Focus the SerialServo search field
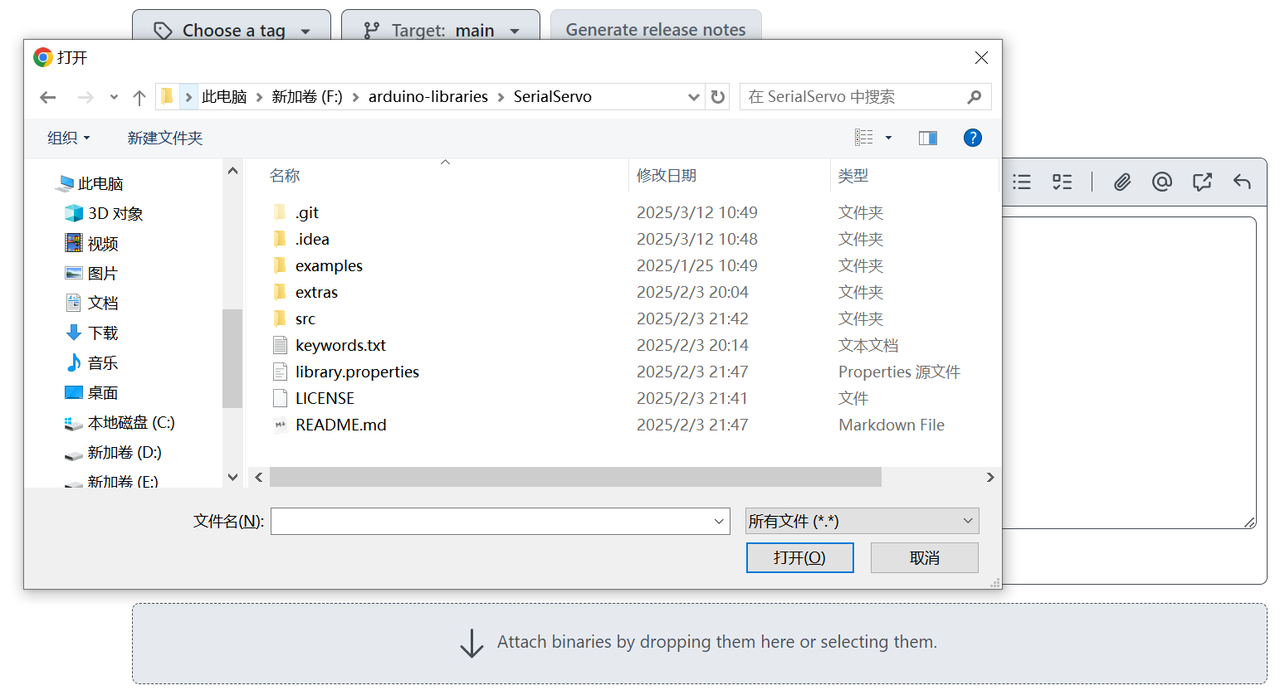The image size is (1280, 695). coord(865,97)
